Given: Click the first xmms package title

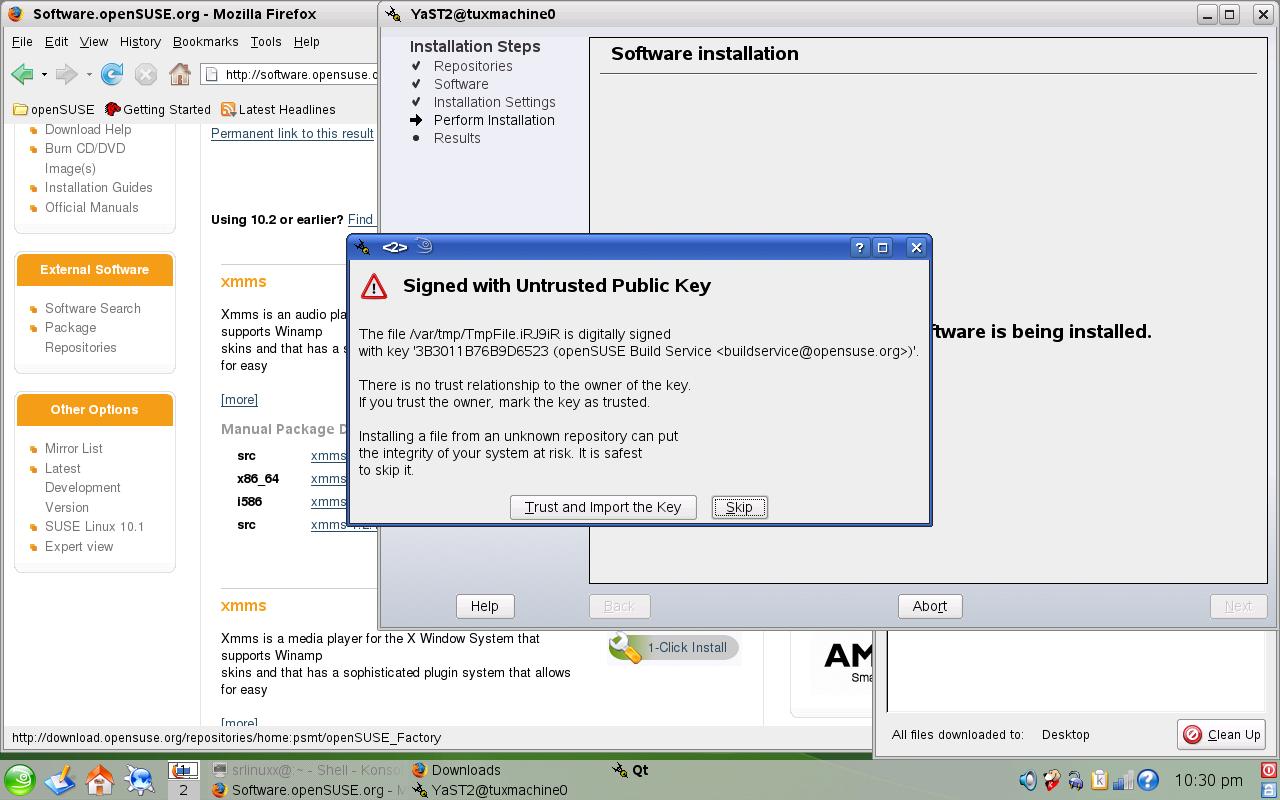Looking at the screenshot, I should (244, 281).
